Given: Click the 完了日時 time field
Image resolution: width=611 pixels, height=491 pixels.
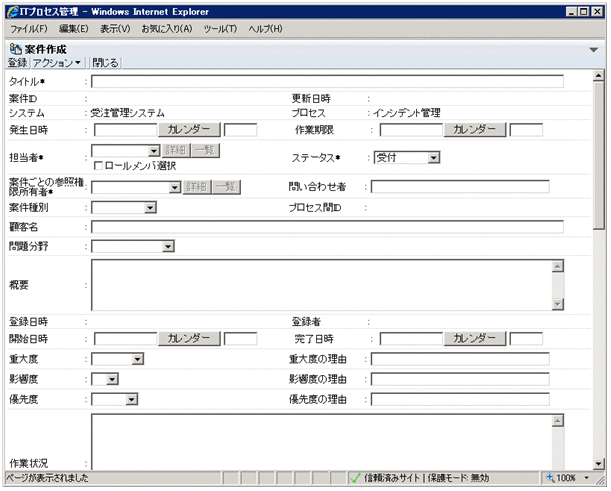Looking at the screenshot, I should click(526, 339).
